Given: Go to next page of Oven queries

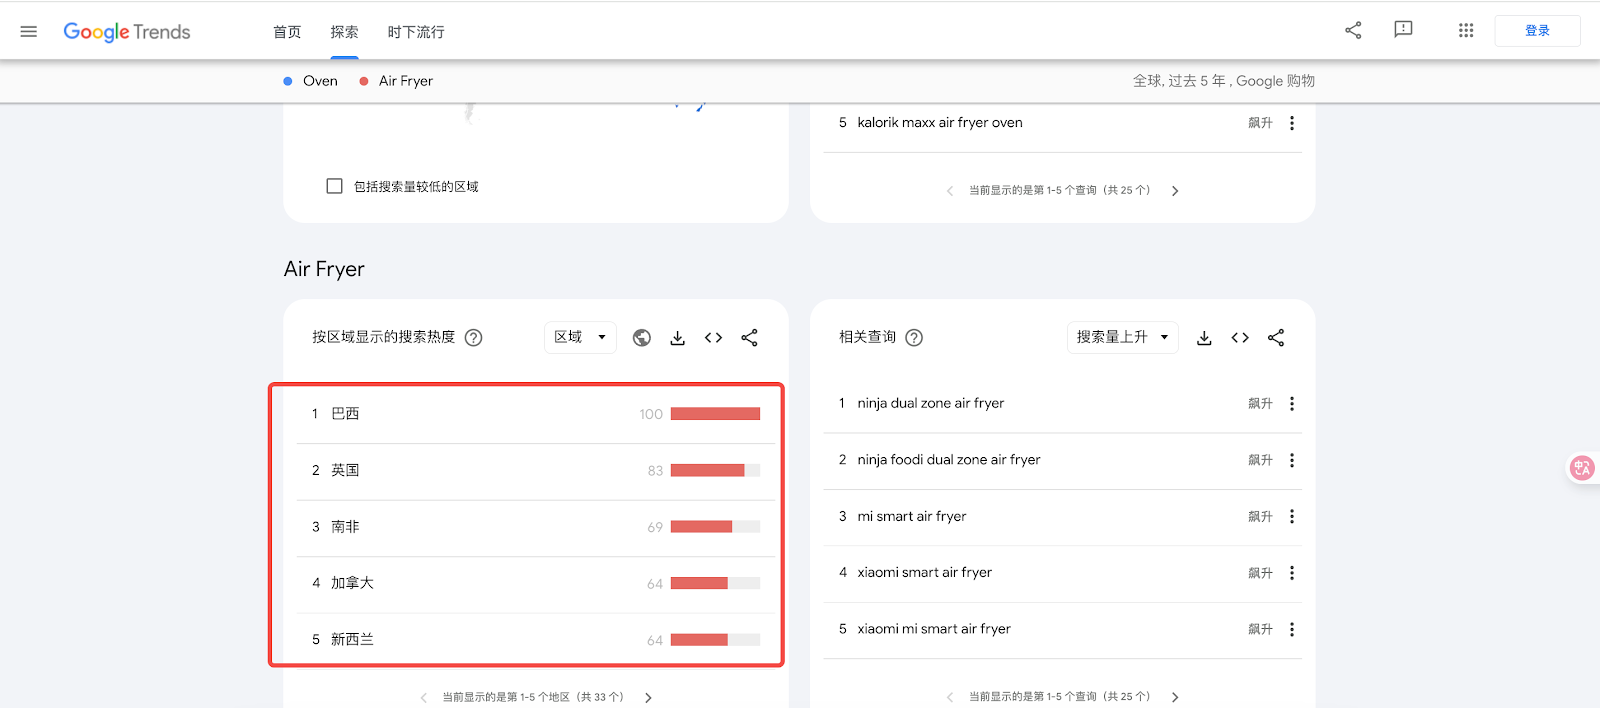Looking at the screenshot, I should [1175, 191].
